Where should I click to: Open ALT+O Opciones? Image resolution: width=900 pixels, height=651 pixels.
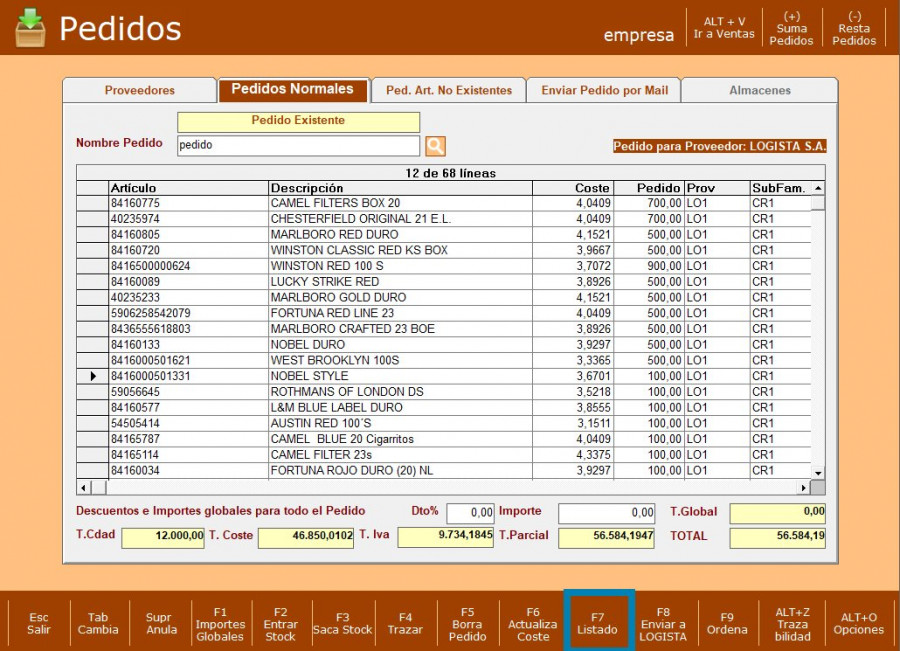858,623
